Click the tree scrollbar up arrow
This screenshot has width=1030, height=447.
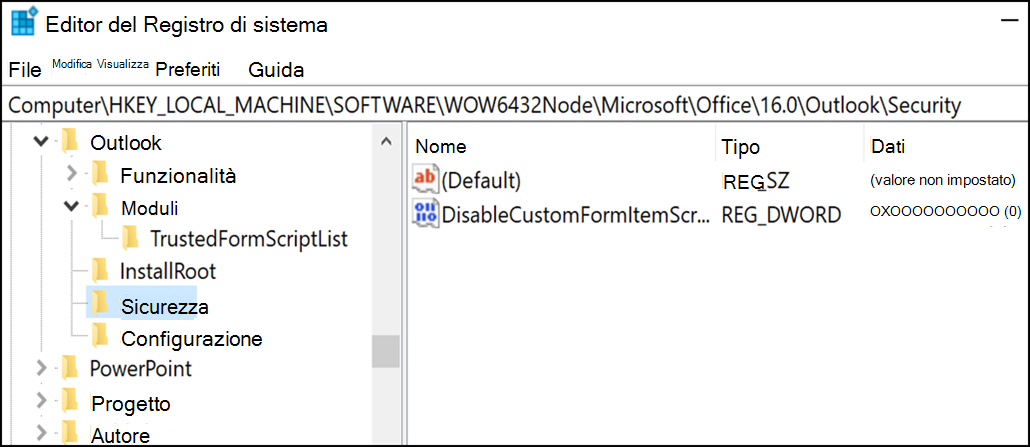(x=386, y=141)
